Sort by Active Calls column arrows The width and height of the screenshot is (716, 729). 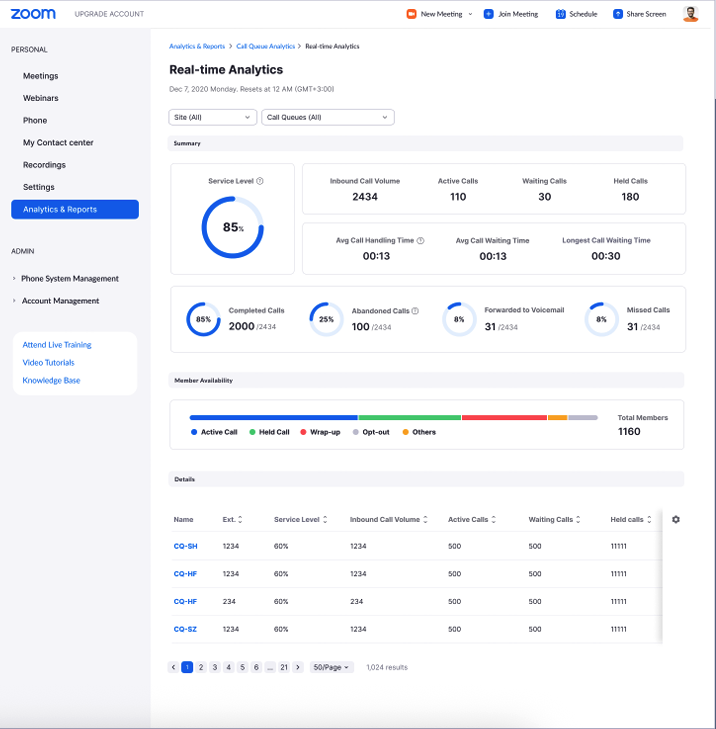(x=493, y=519)
